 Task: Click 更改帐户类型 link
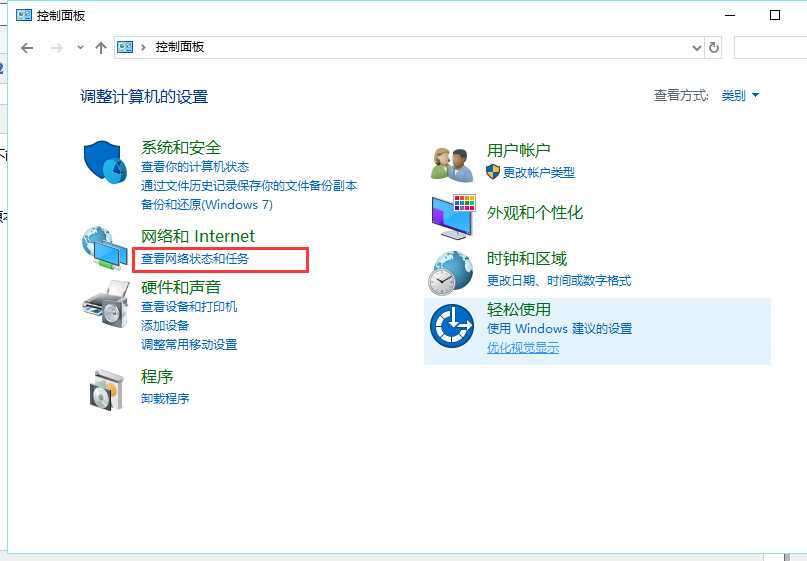(x=539, y=172)
